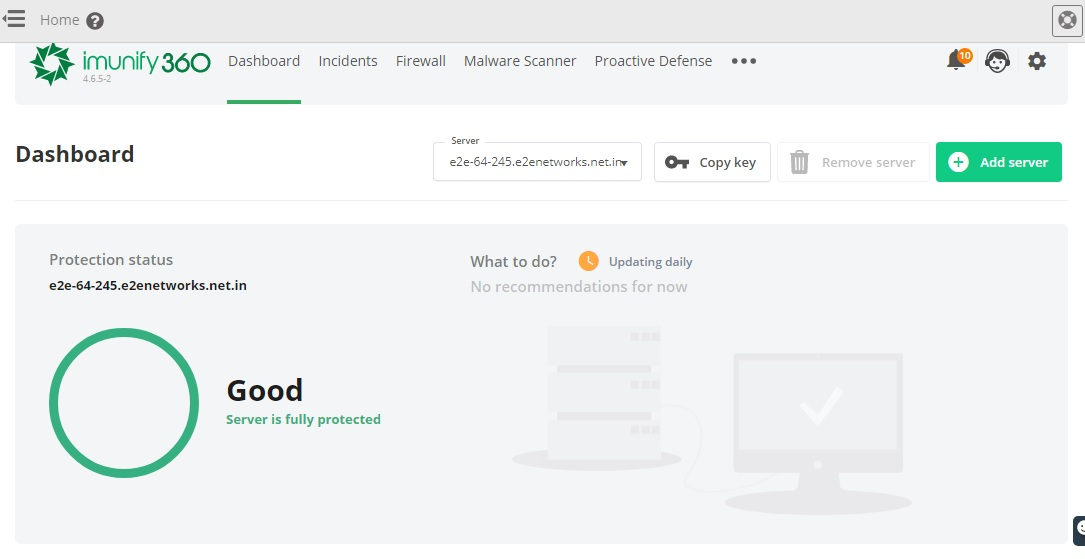Go to the Malware Scanner tab
Screen dimensions: 1085x559
coord(520,61)
